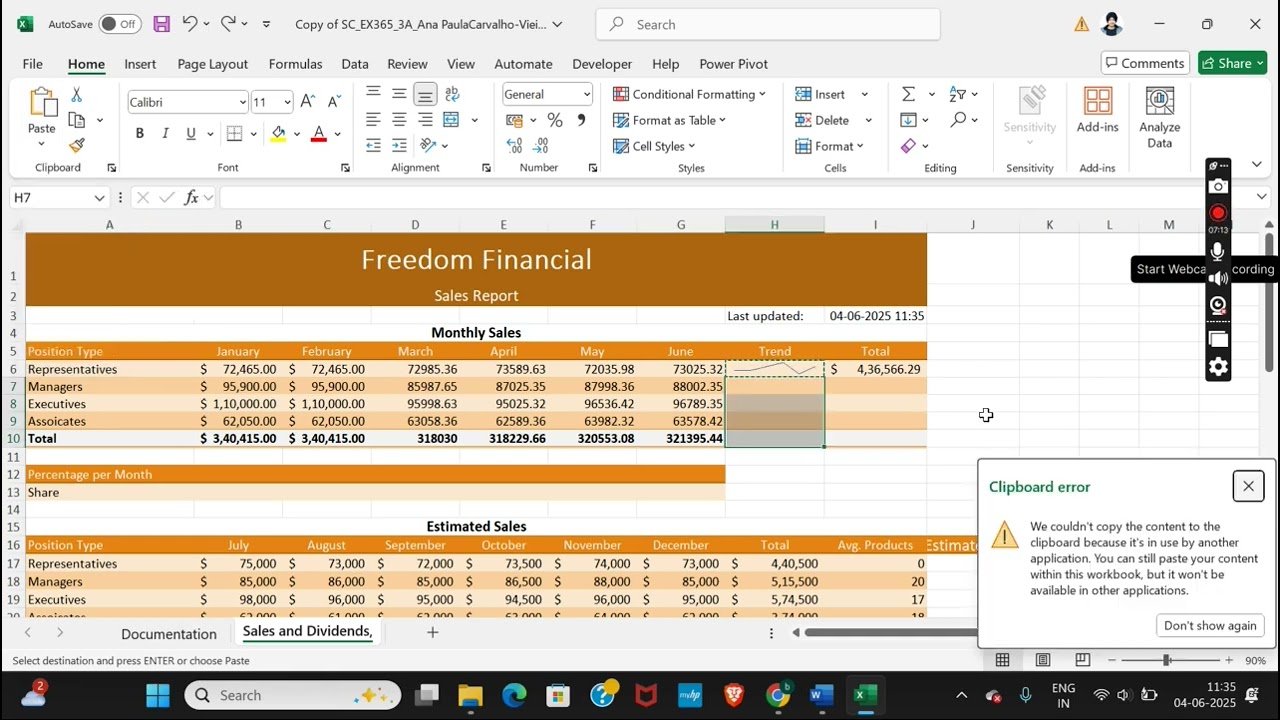Click the Paste clipboard icon

pos(42,103)
